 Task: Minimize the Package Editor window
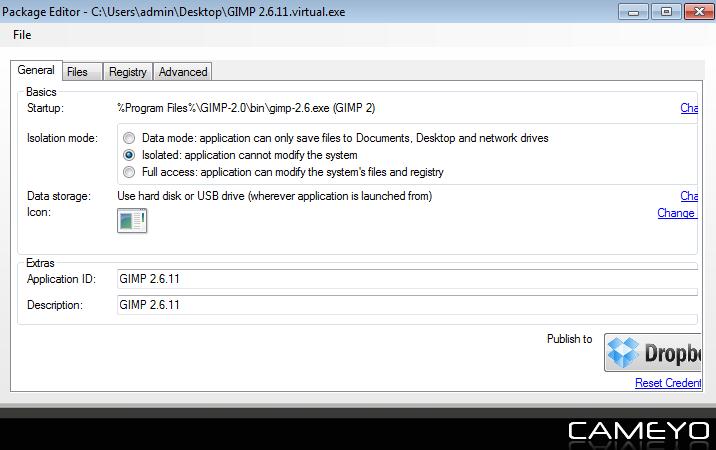pos(633,12)
